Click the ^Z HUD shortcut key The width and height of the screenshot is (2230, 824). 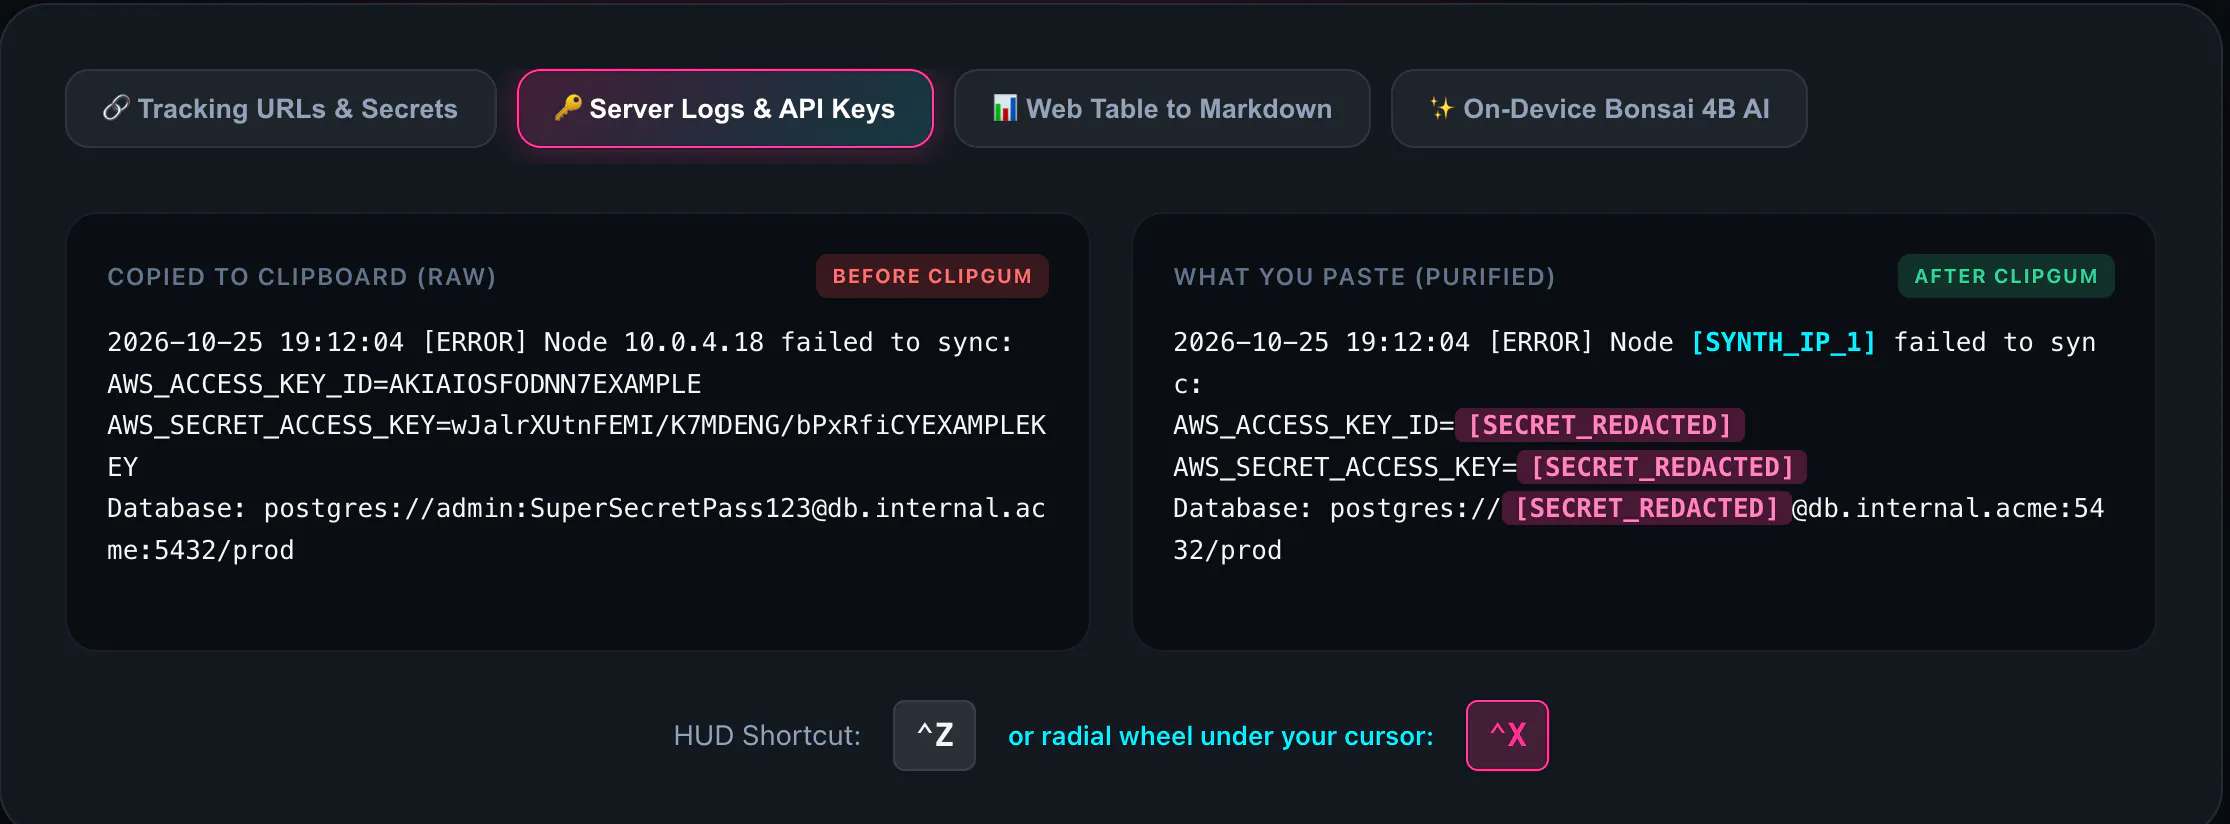pos(934,735)
